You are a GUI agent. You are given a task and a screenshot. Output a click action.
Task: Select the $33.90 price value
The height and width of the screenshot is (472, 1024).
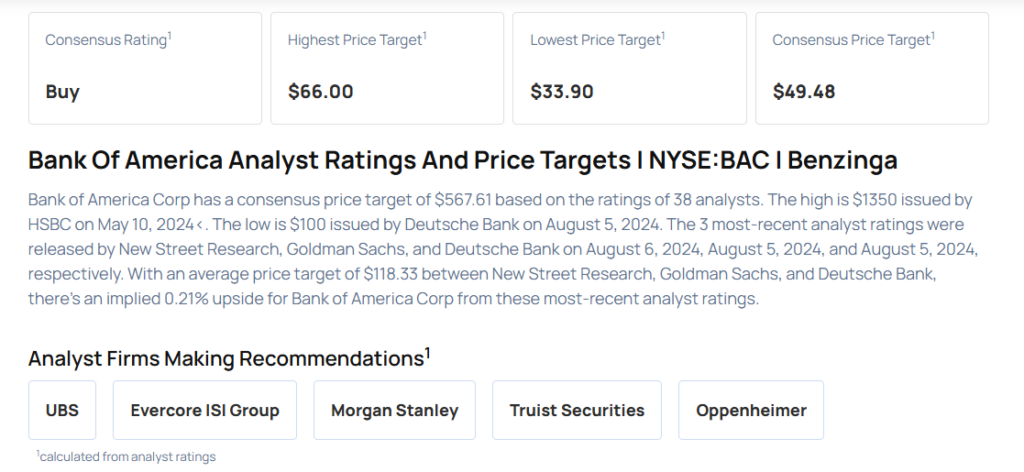coord(562,92)
